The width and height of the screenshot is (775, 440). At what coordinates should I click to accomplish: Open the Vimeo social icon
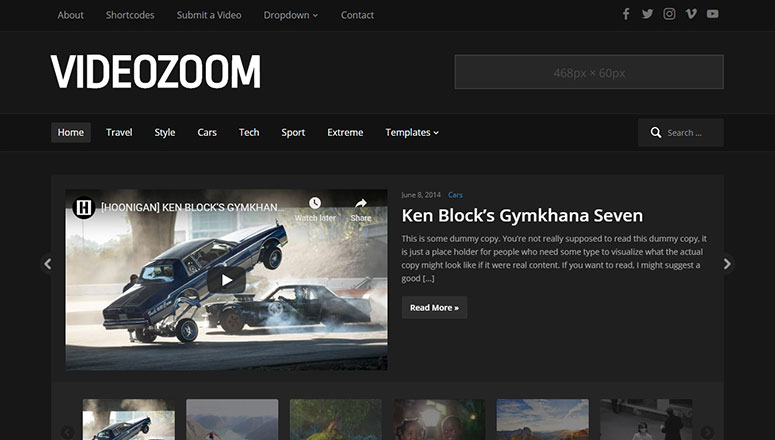pyautogui.click(x=691, y=14)
